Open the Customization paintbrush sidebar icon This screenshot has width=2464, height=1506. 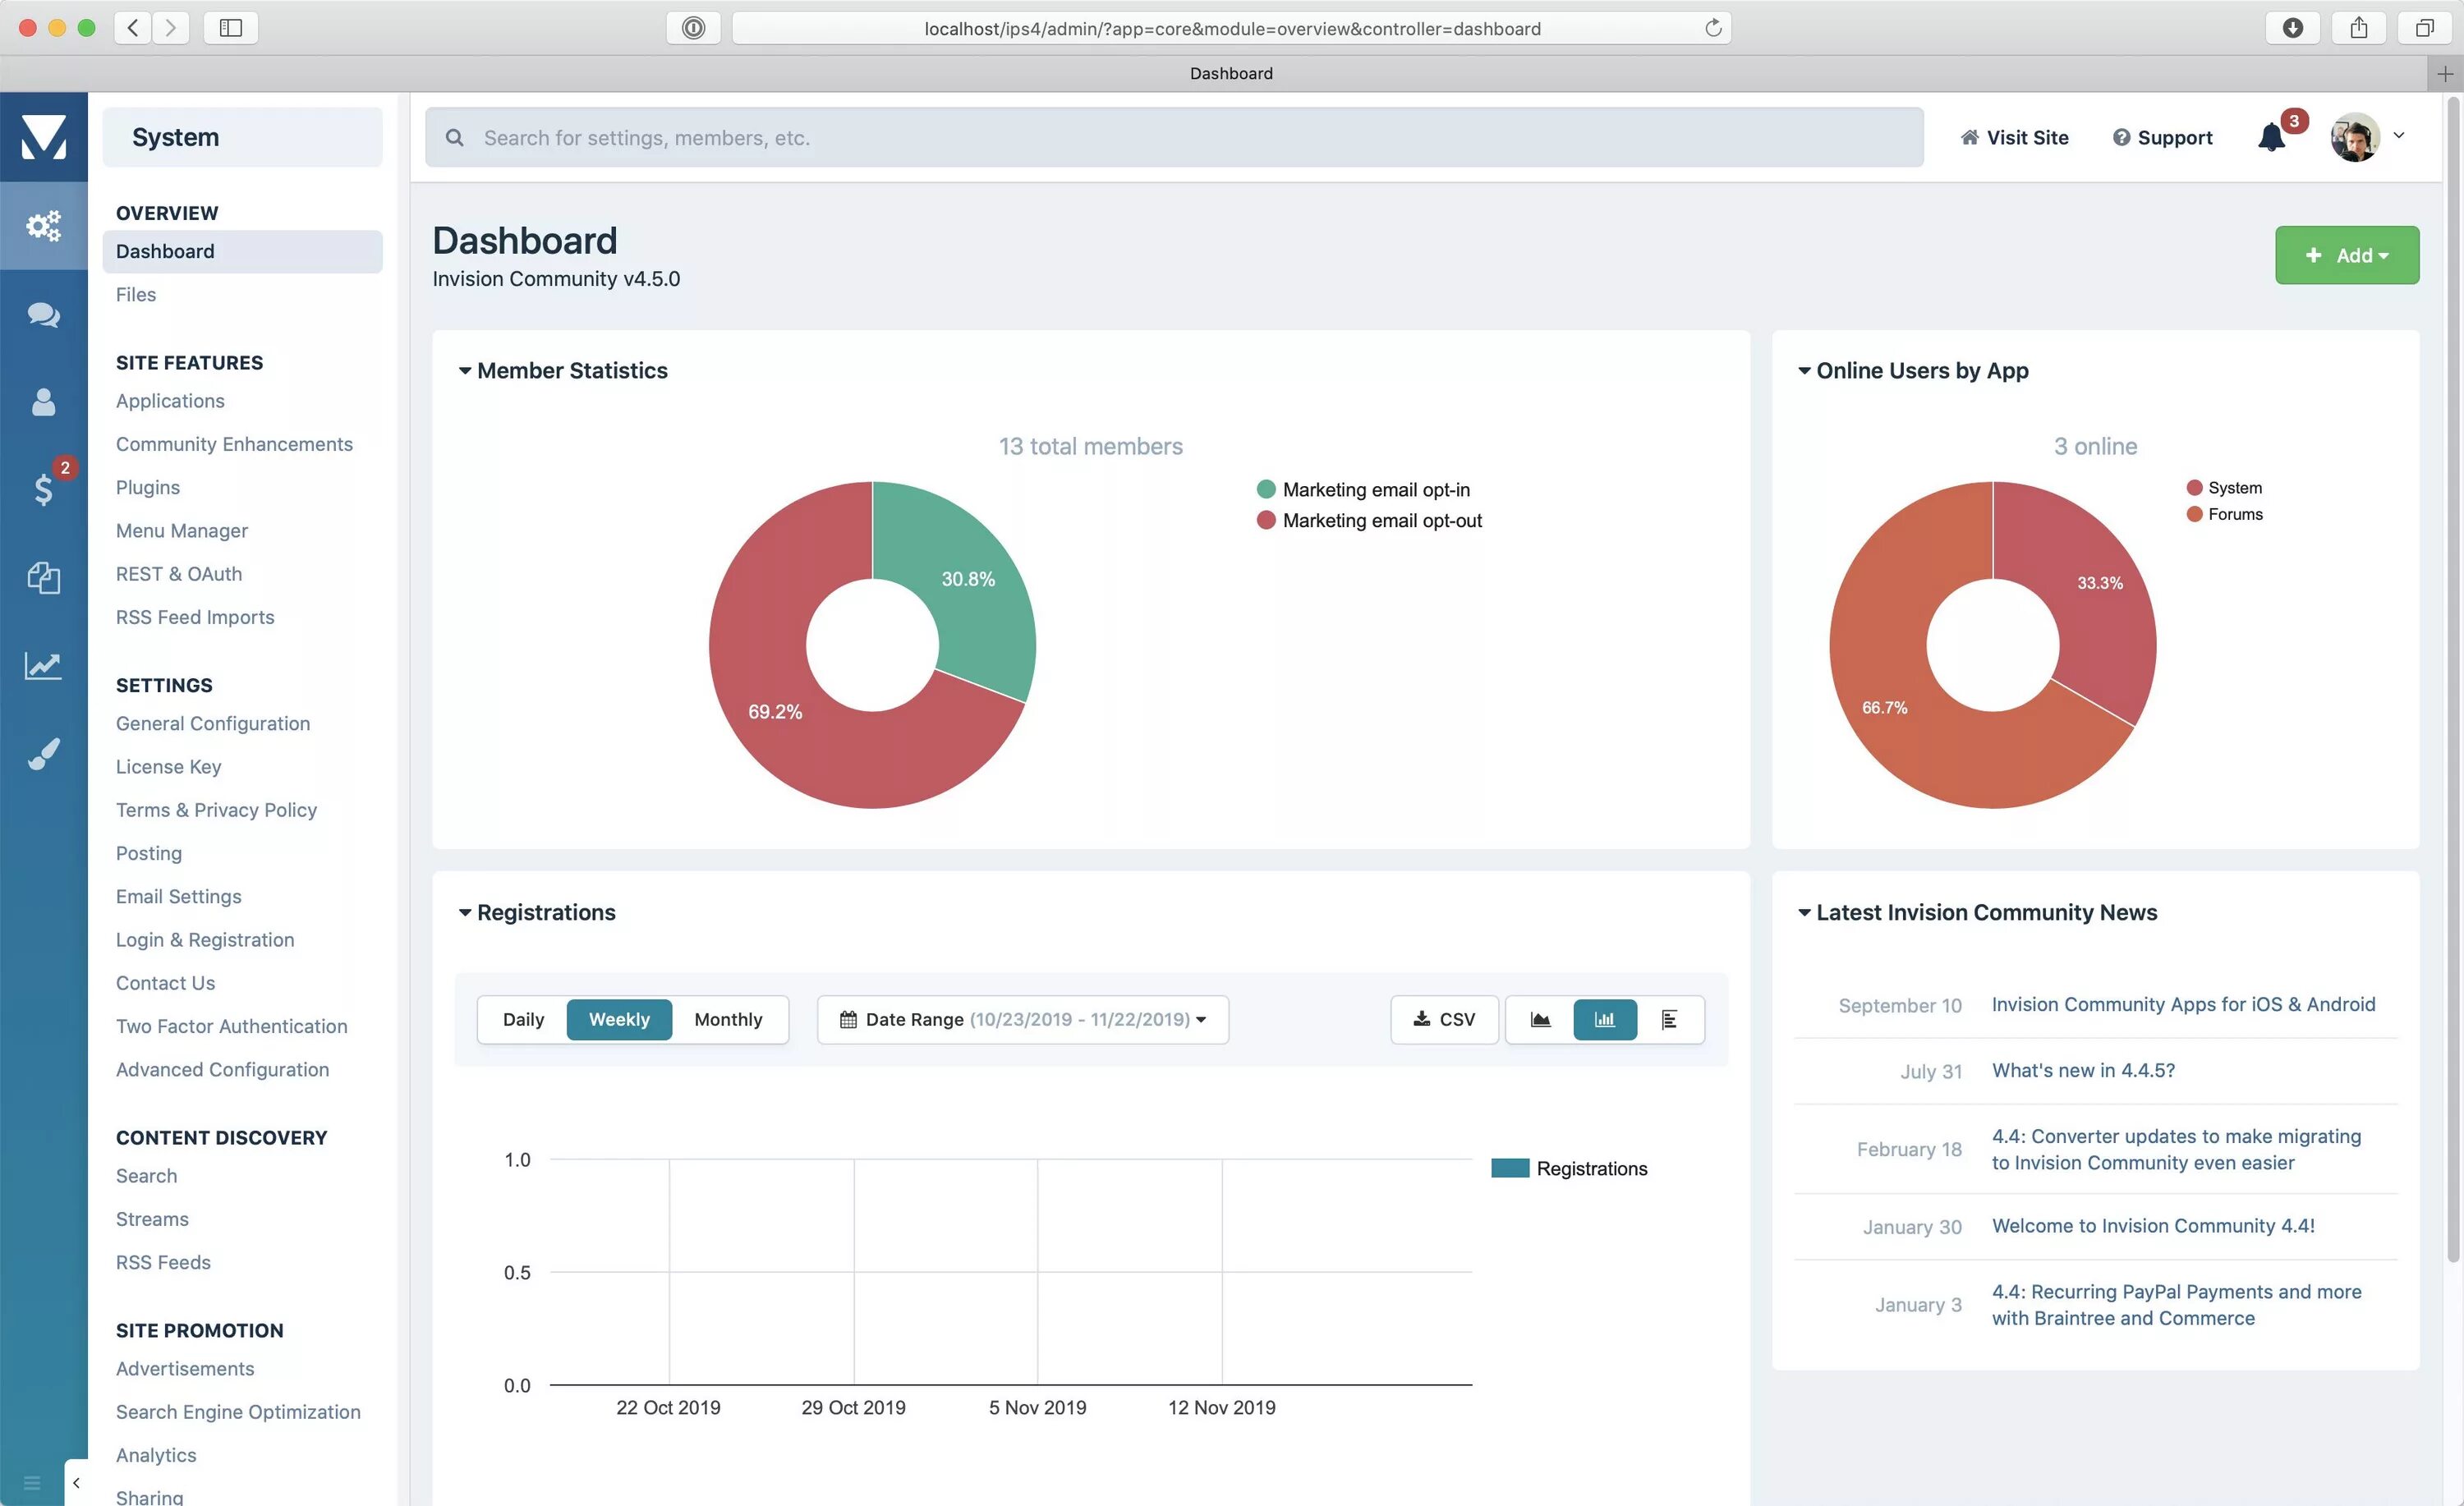pyautogui.click(x=43, y=754)
